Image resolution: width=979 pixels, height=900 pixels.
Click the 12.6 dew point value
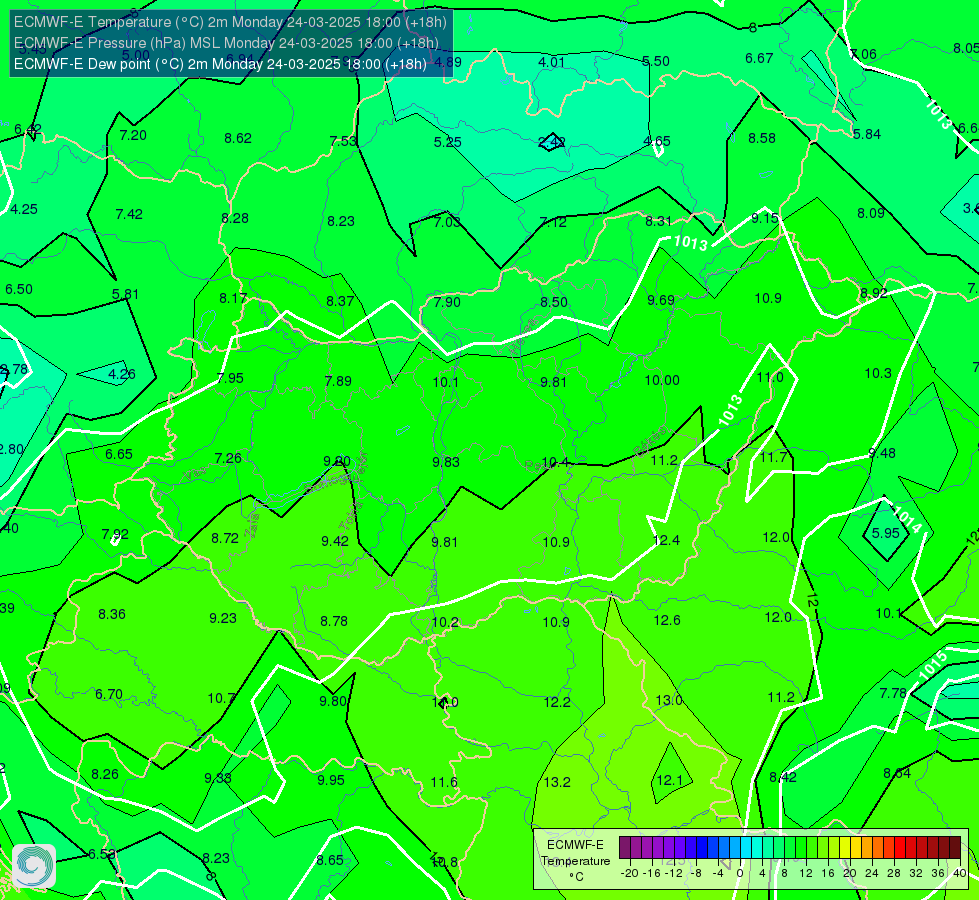pyautogui.click(x=667, y=620)
